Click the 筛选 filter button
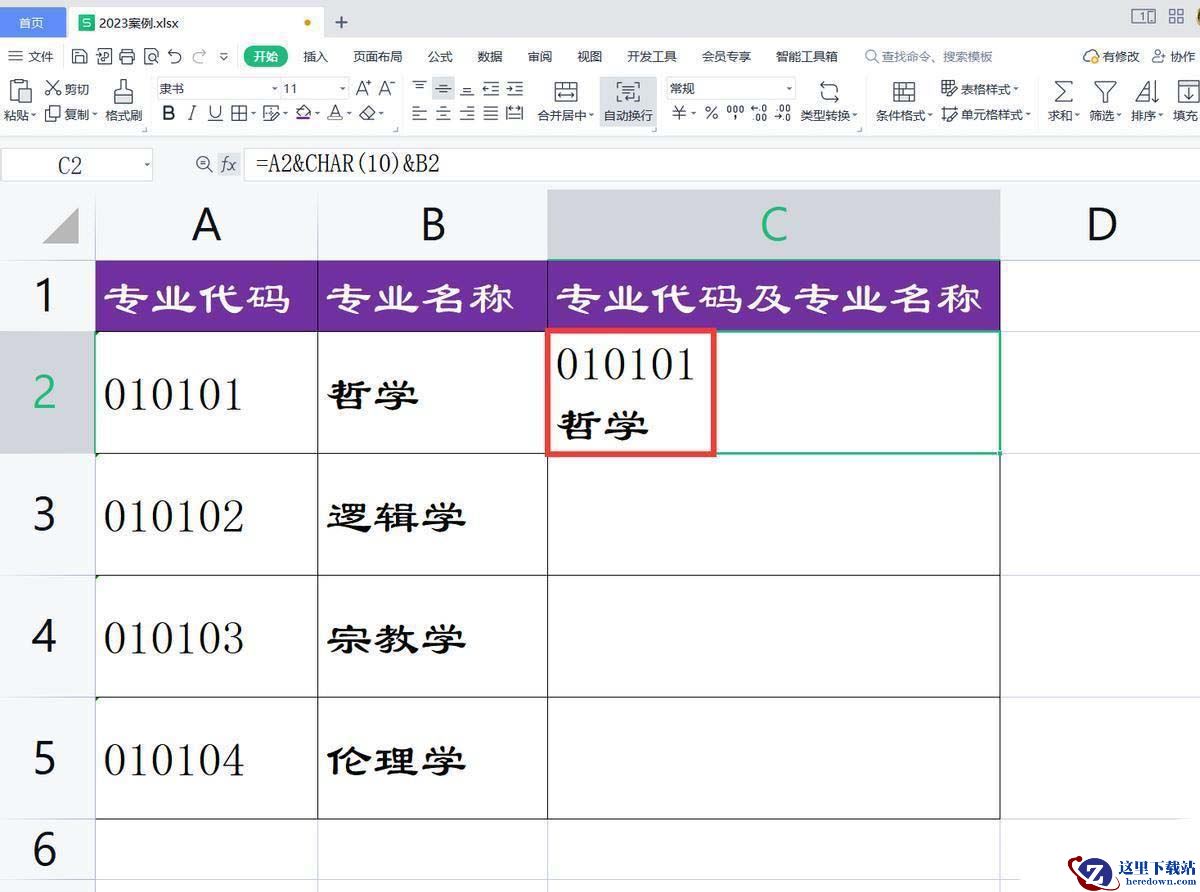 pos(1104,101)
